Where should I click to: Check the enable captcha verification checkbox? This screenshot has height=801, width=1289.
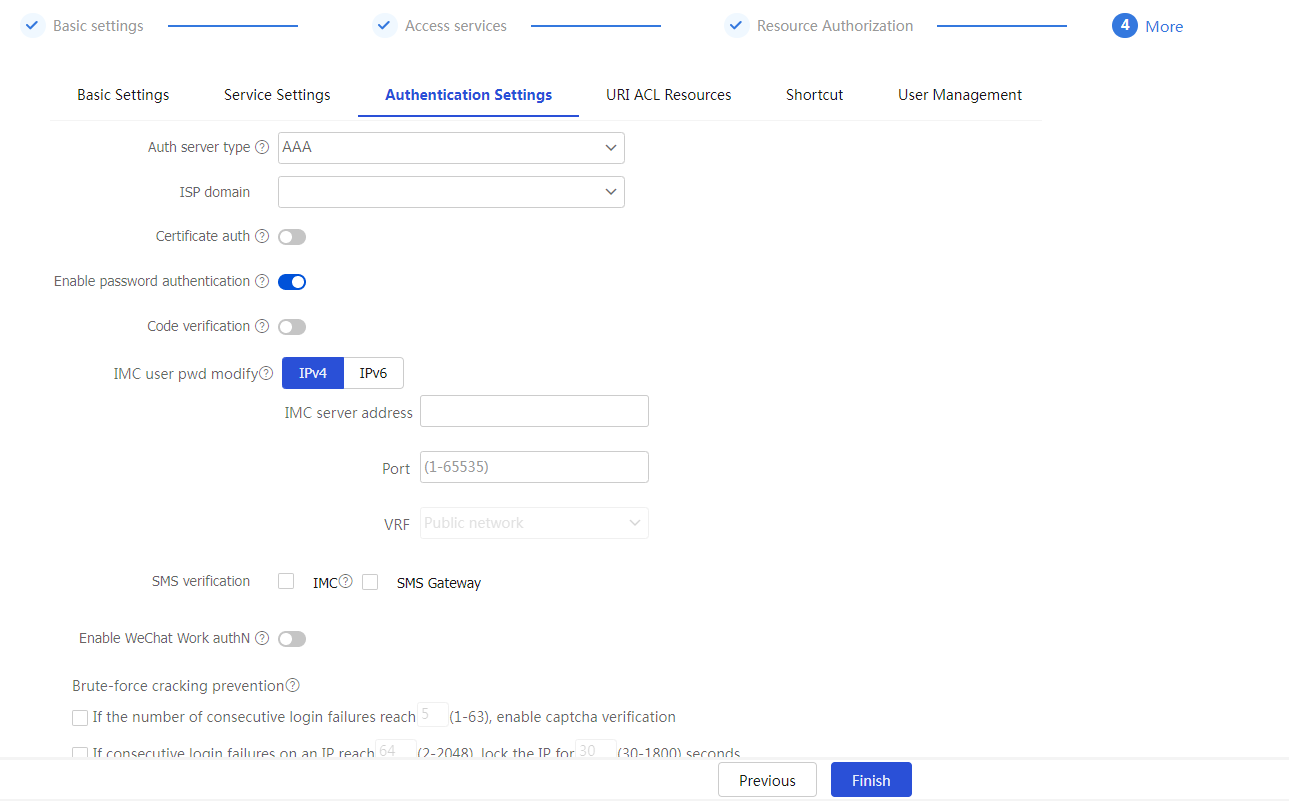80,718
